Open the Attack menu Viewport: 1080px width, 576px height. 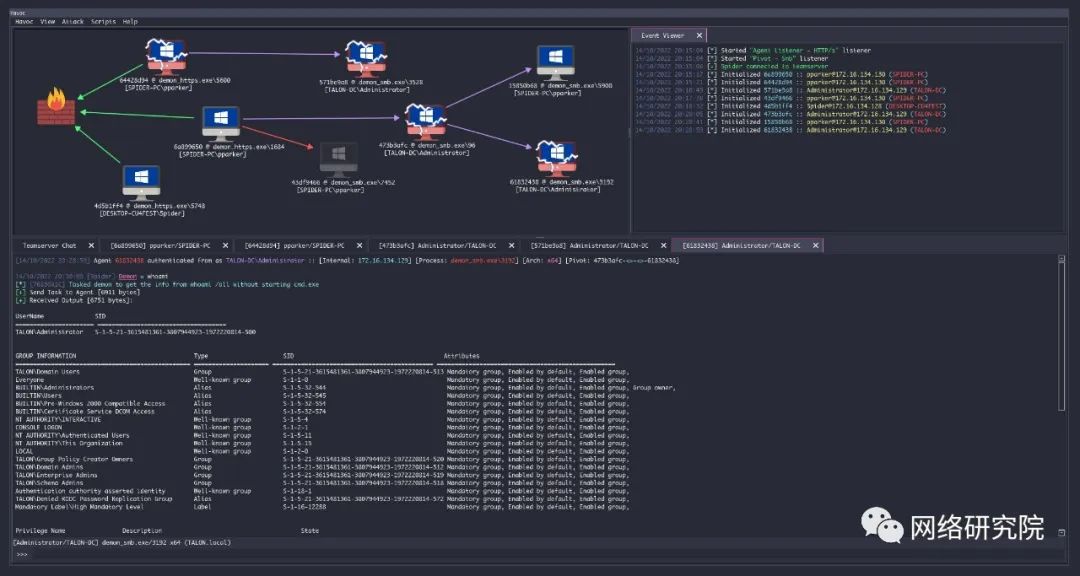tap(73, 21)
